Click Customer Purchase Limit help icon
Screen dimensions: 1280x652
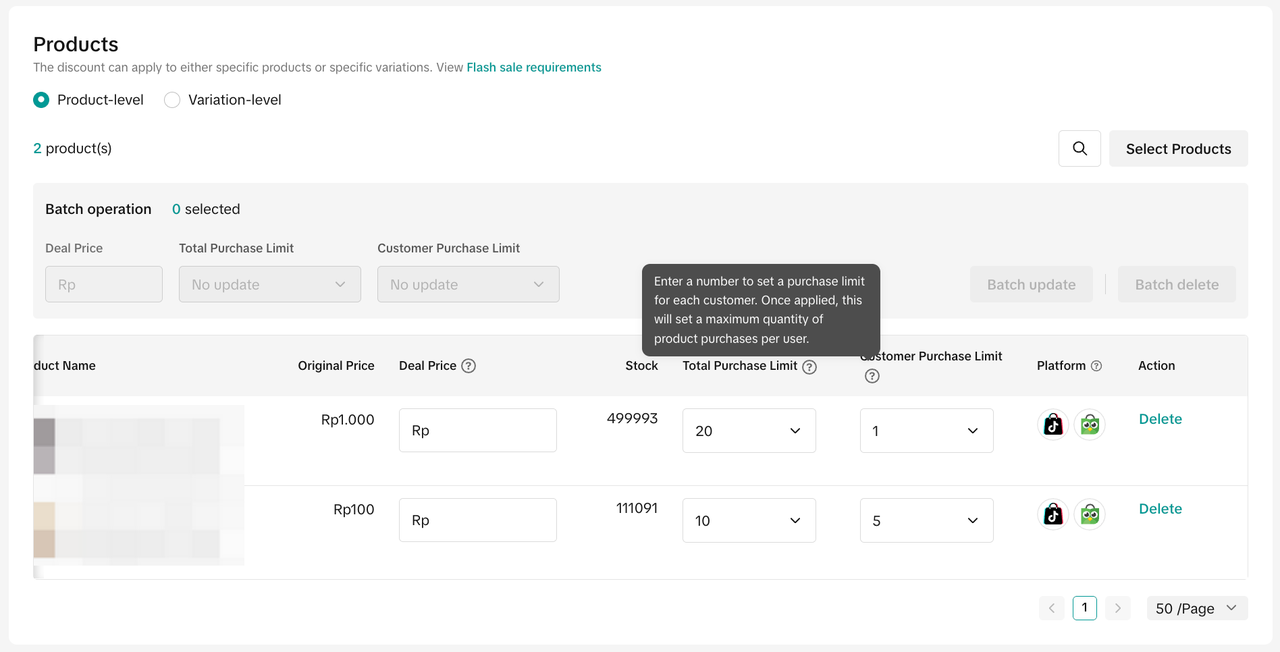872,376
